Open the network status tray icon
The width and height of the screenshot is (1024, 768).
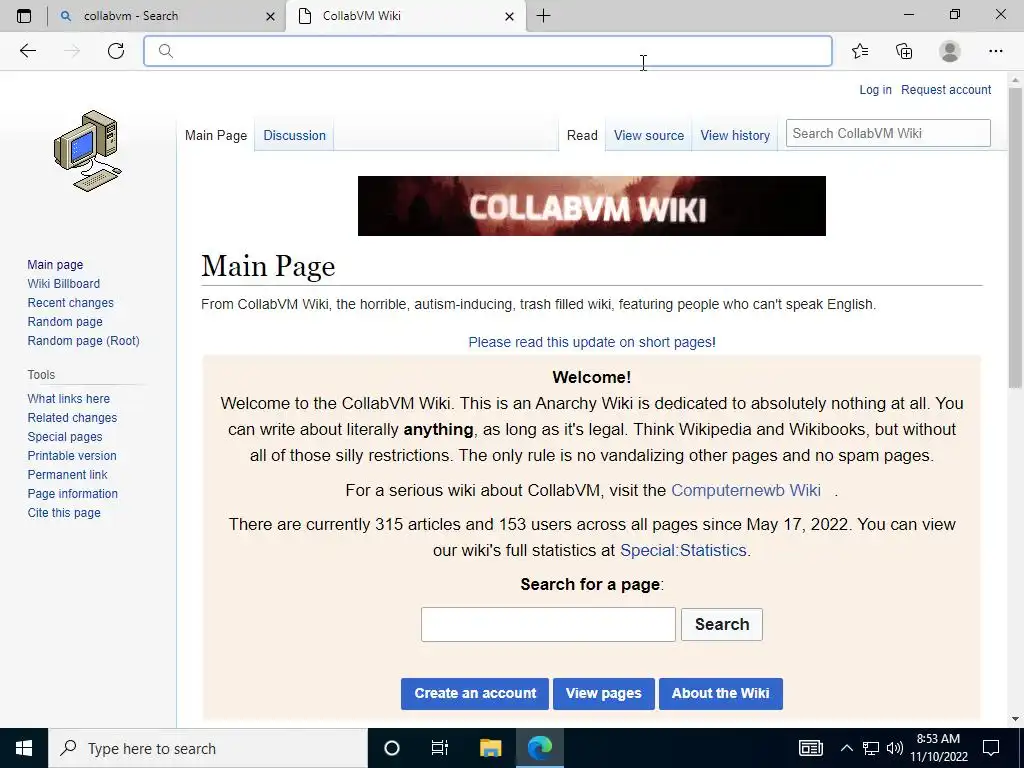(x=871, y=748)
